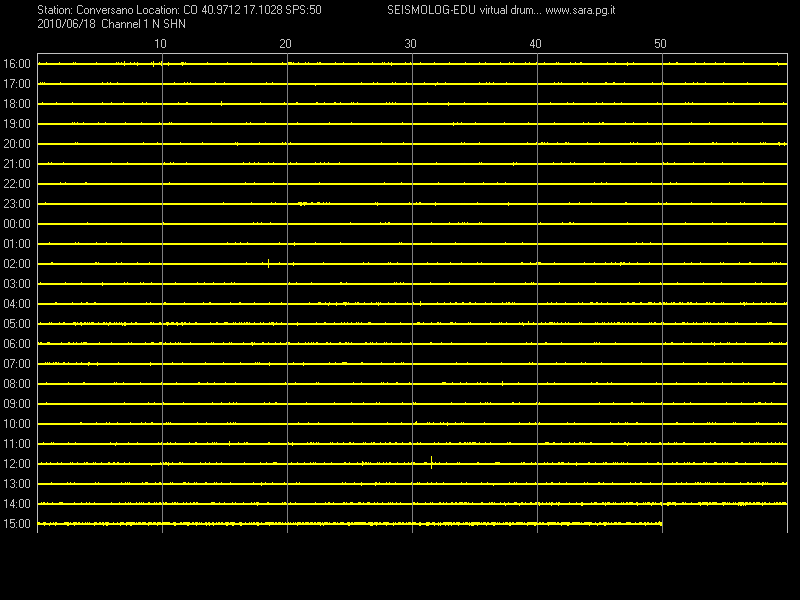800x600 pixels.
Task: Click the date 2010/06/18
Action: [x=66, y=24]
